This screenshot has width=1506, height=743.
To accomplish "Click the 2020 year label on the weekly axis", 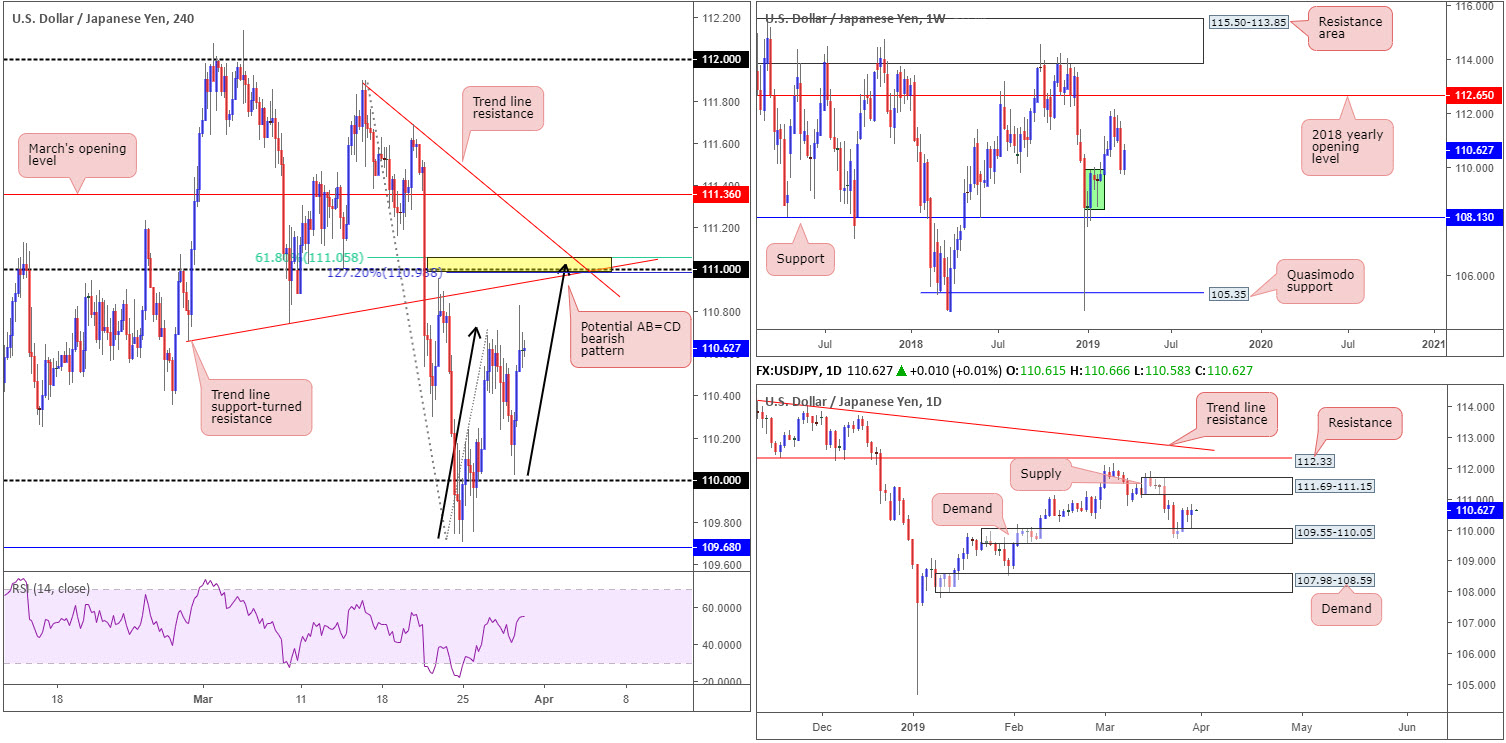I will [x=1260, y=342].
